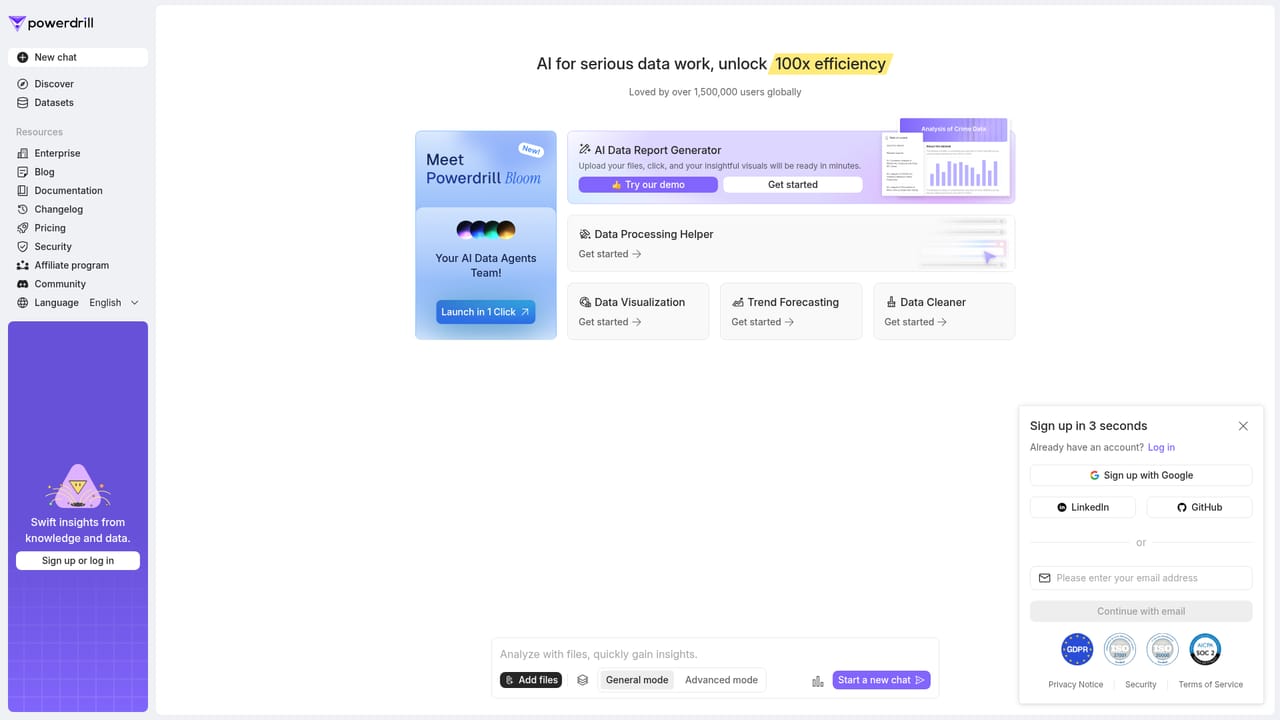Viewport: 1280px width, 720px height.
Task: Click the Log in link
Action: (1161, 447)
